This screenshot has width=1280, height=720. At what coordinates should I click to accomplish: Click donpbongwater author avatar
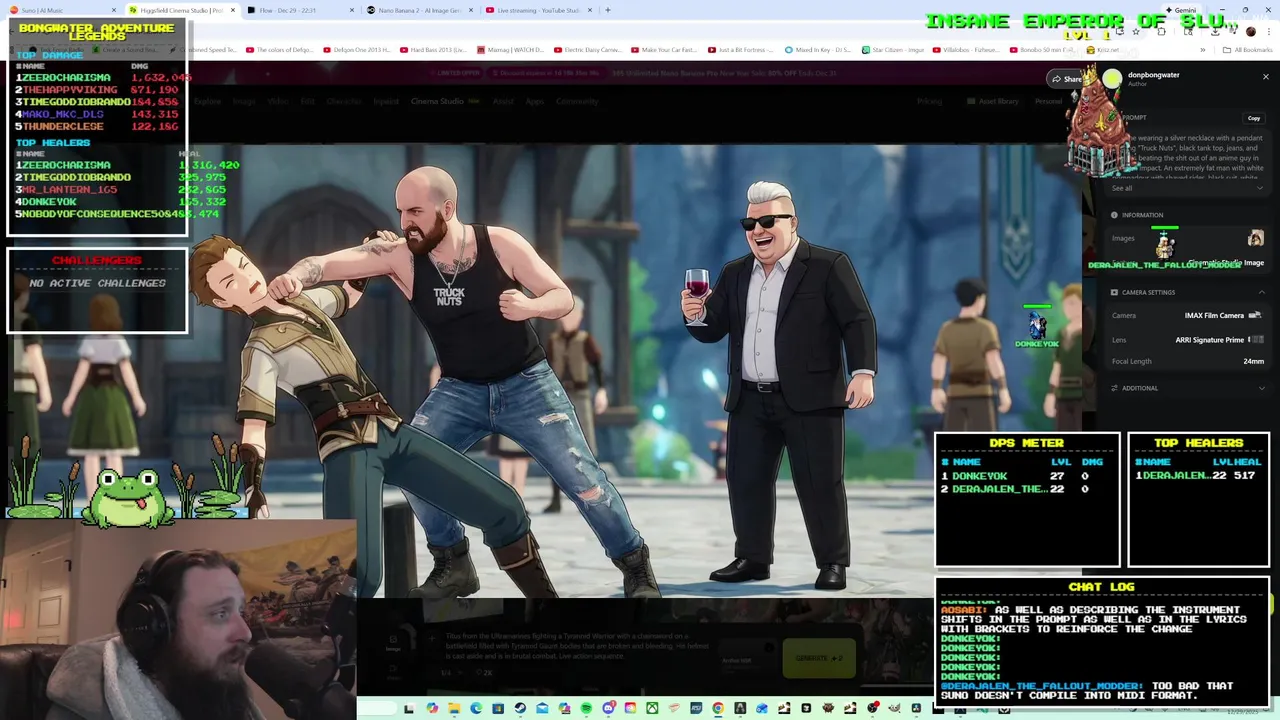(x=1112, y=79)
